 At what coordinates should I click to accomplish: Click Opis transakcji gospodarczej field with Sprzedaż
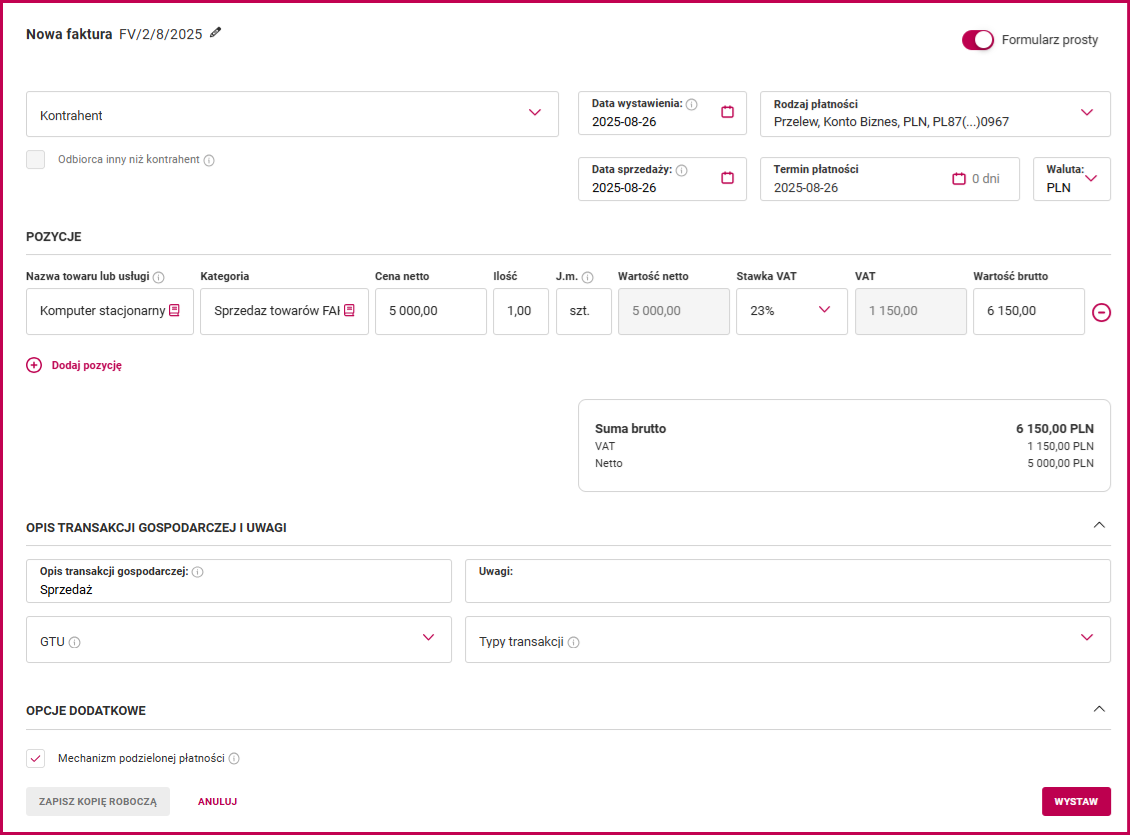239,581
